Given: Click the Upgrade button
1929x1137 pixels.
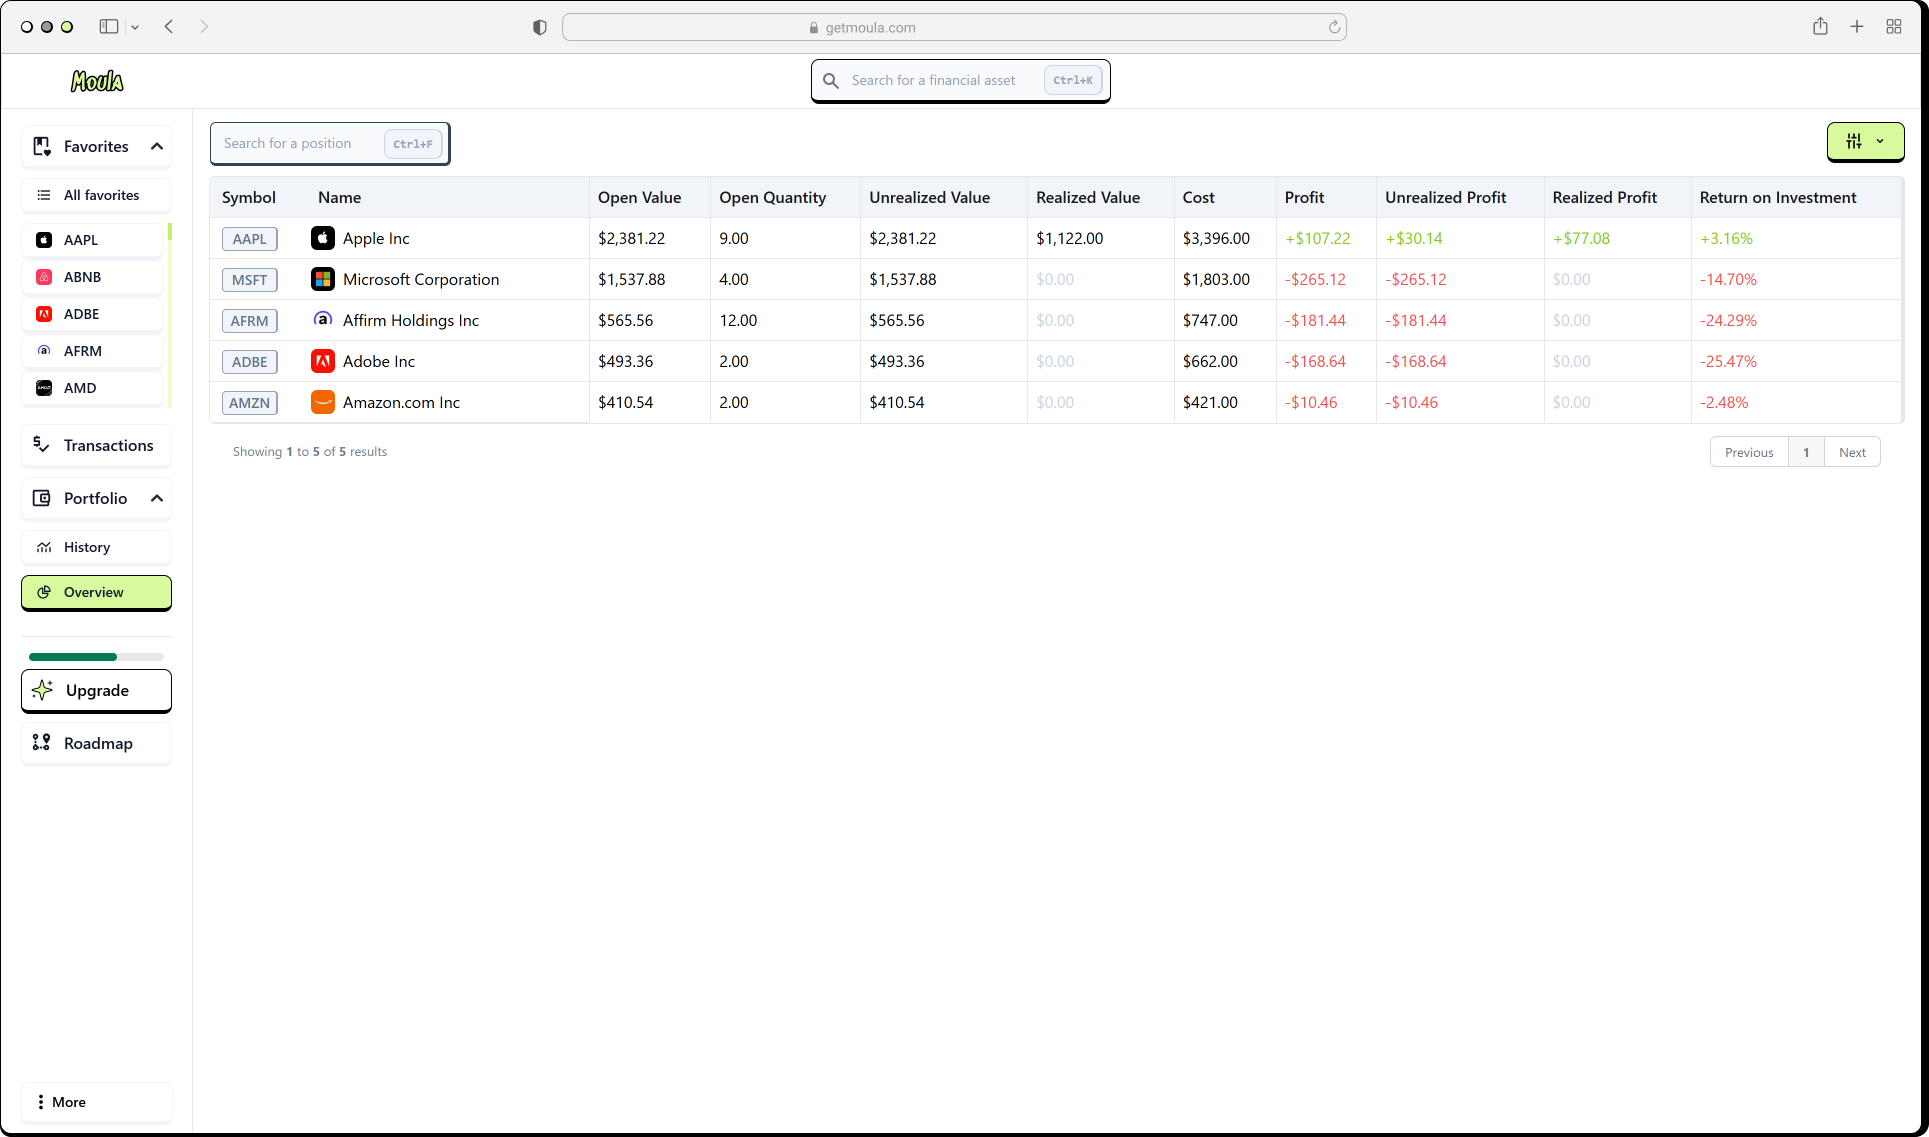Looking at the screenshot, I should coord(96,691).
